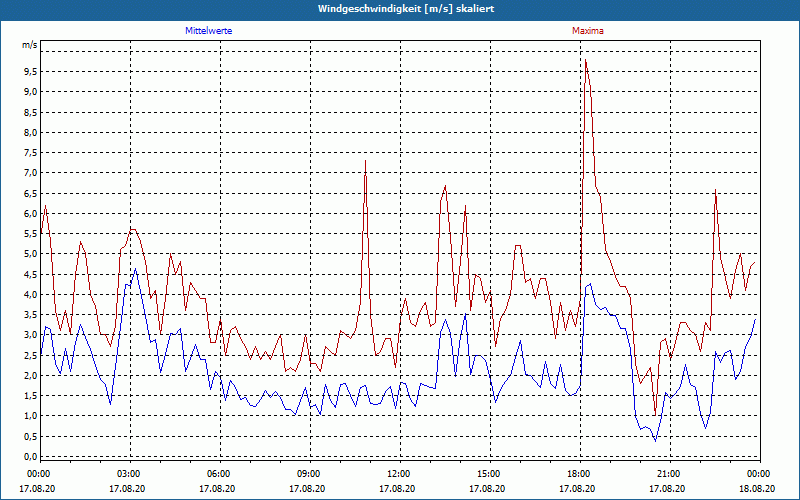
Task: Click the '7,5' y-axis value
Action: (x=31, y=153)
